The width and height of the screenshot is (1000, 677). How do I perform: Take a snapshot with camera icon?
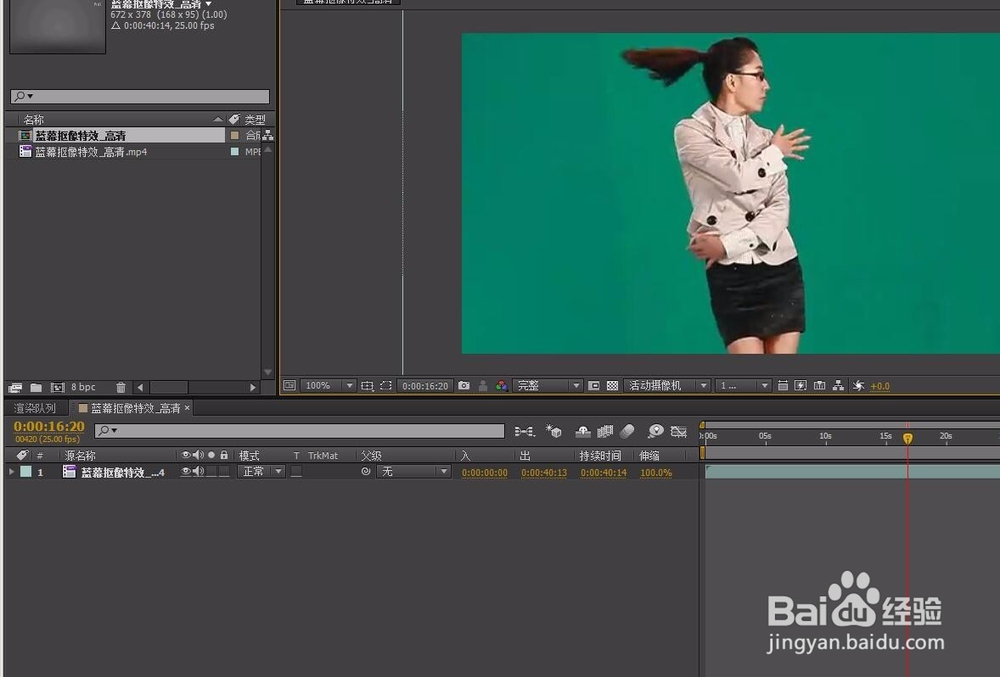point(464,386)
